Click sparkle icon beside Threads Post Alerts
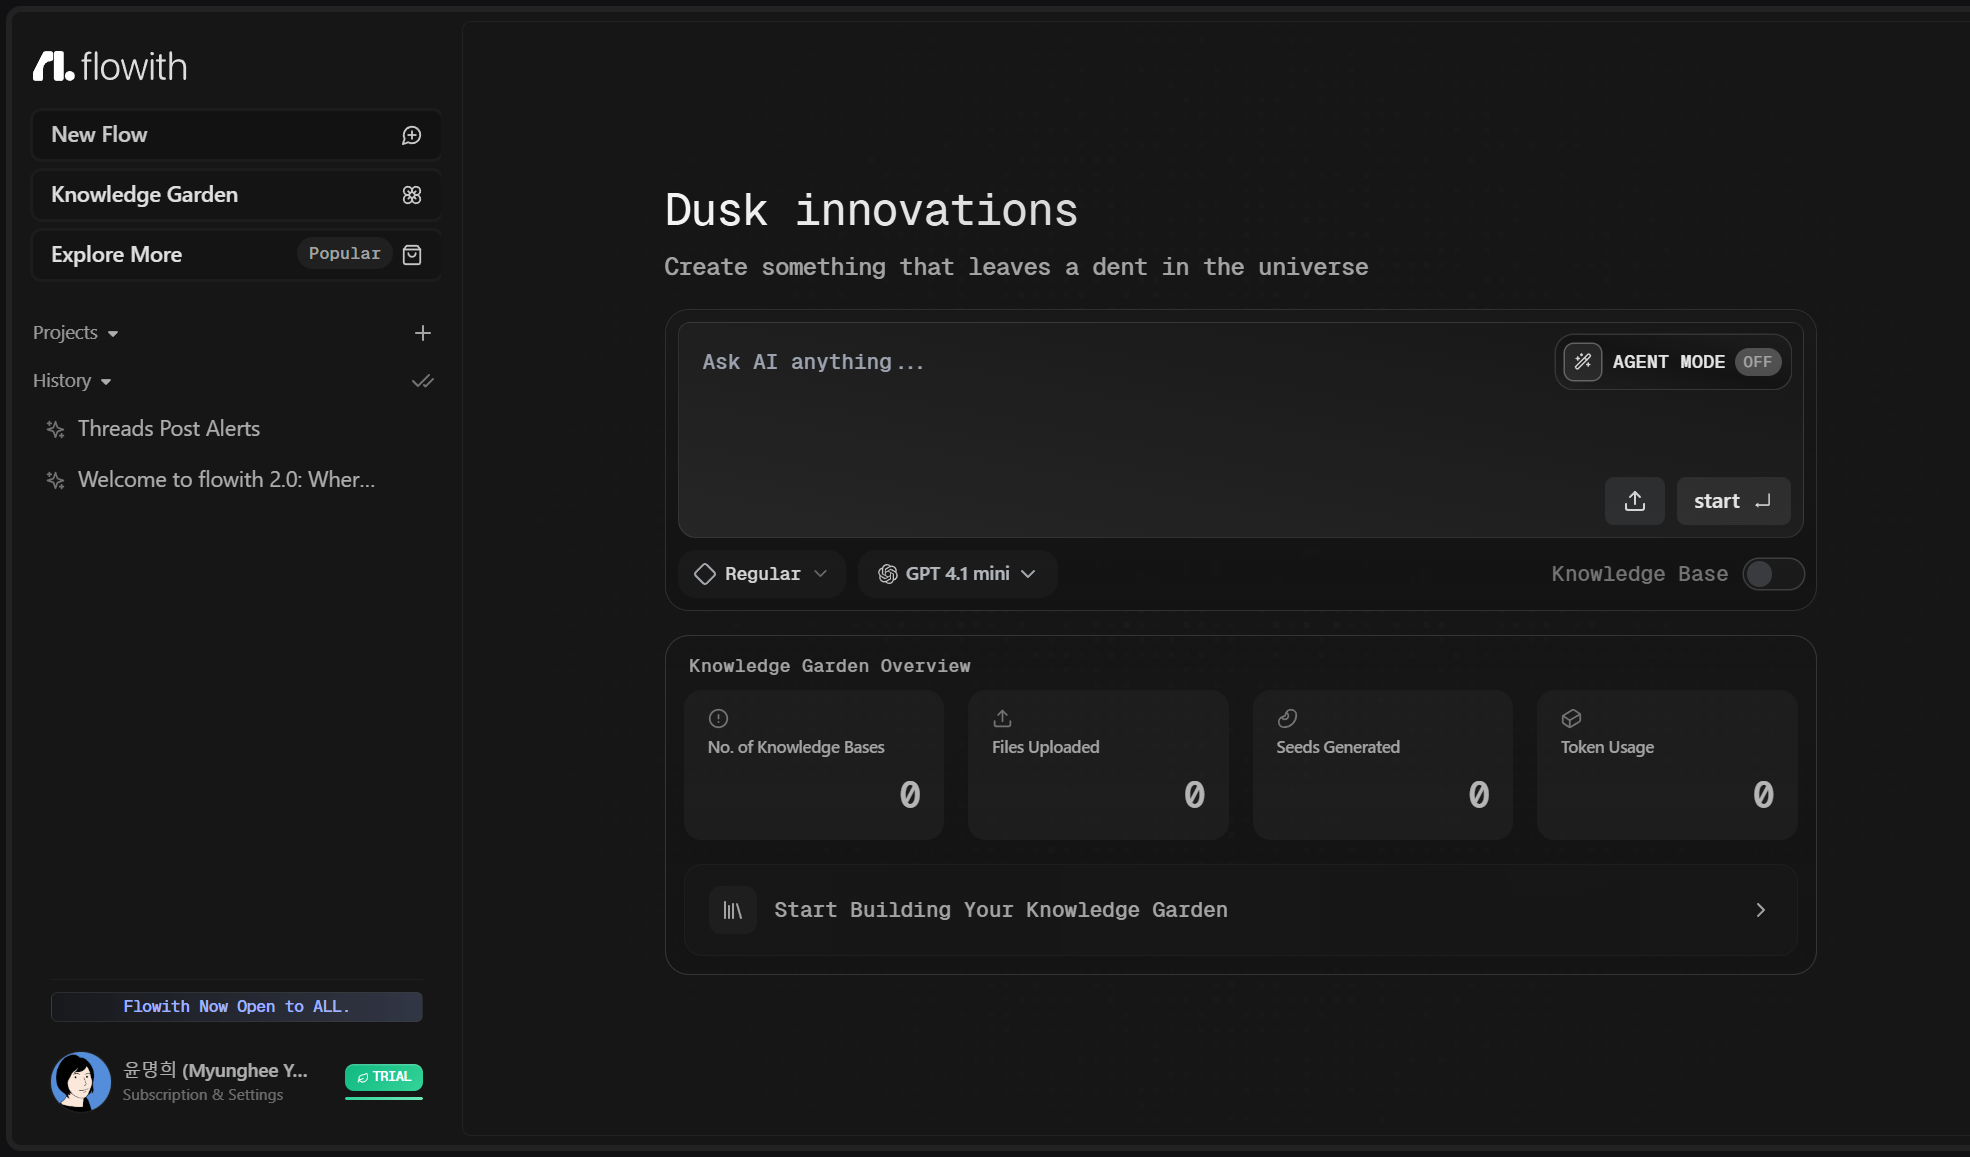1970x1157 pixels. tap(56, 429)
